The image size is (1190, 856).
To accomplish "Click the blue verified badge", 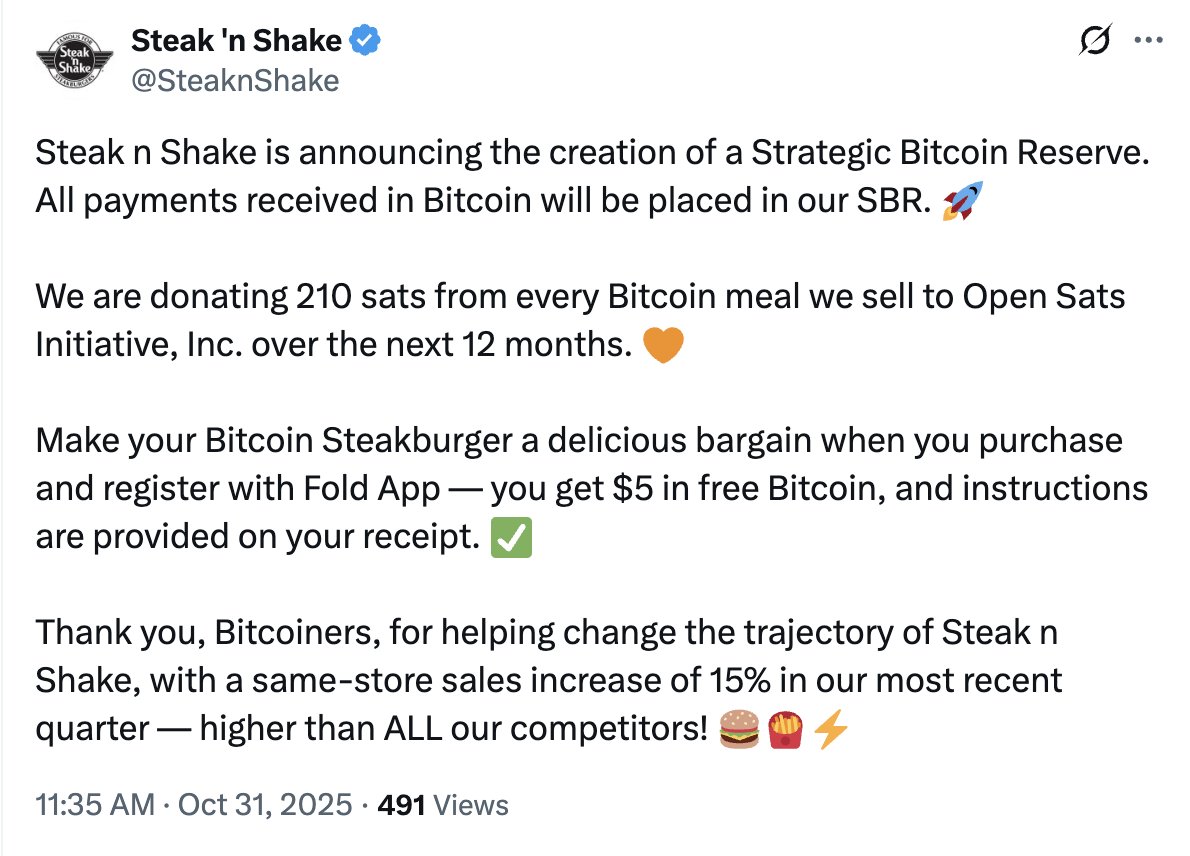I will click(x=364, y=41).
